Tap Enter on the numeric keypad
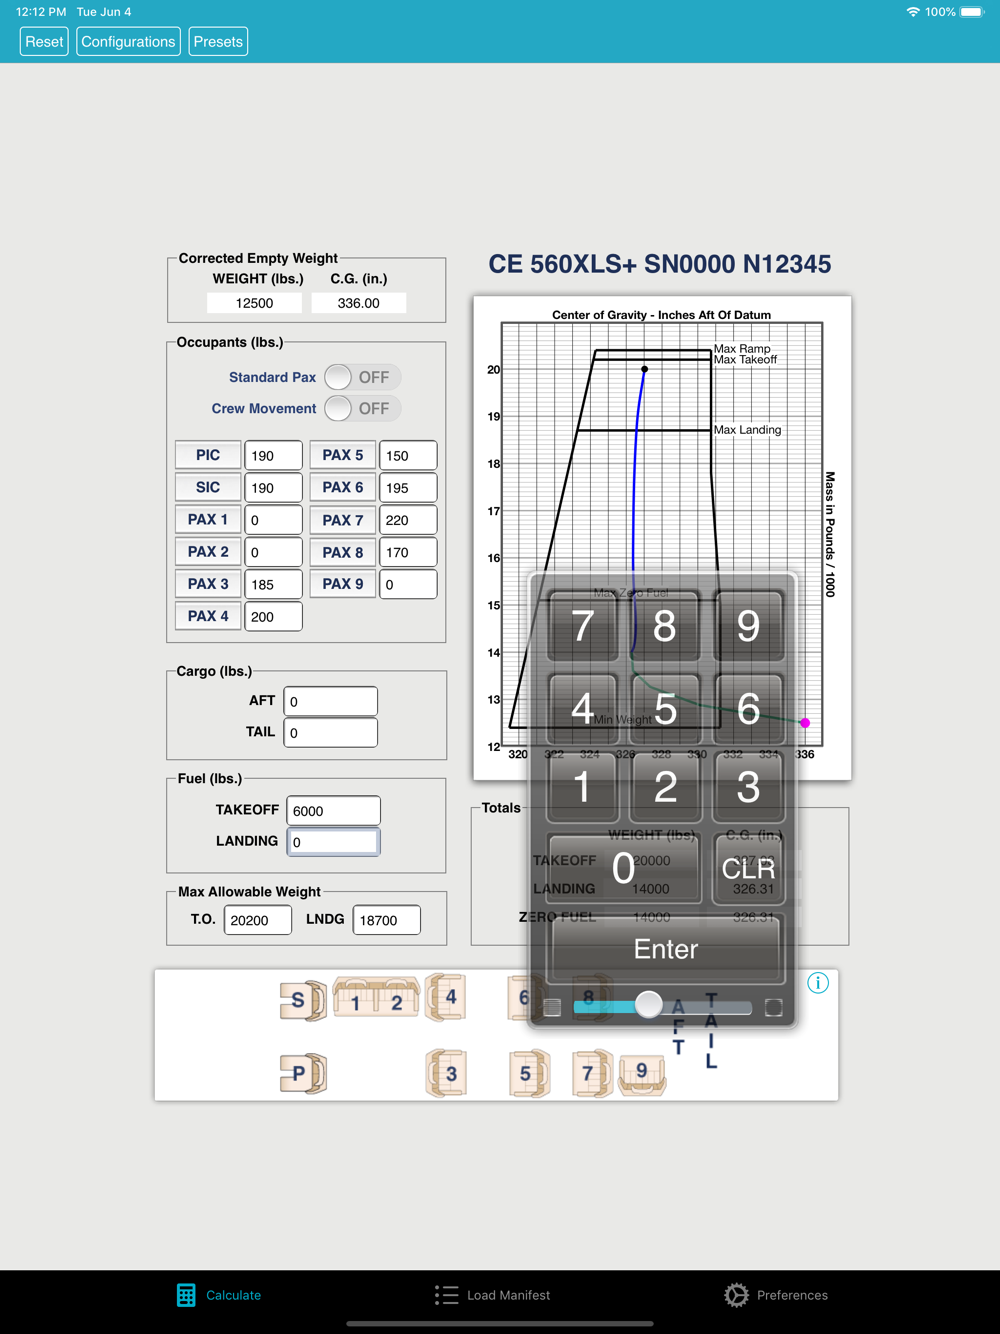 coord(666,949)
